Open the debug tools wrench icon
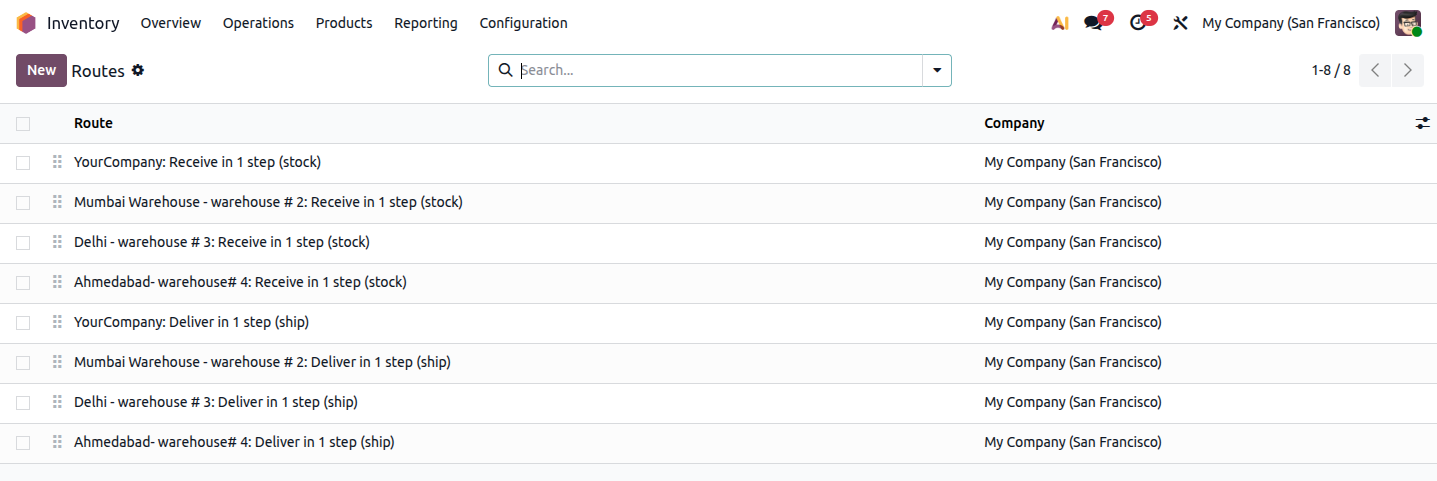Screen dimensions: 1437x481 click(x=1180, y=23)
